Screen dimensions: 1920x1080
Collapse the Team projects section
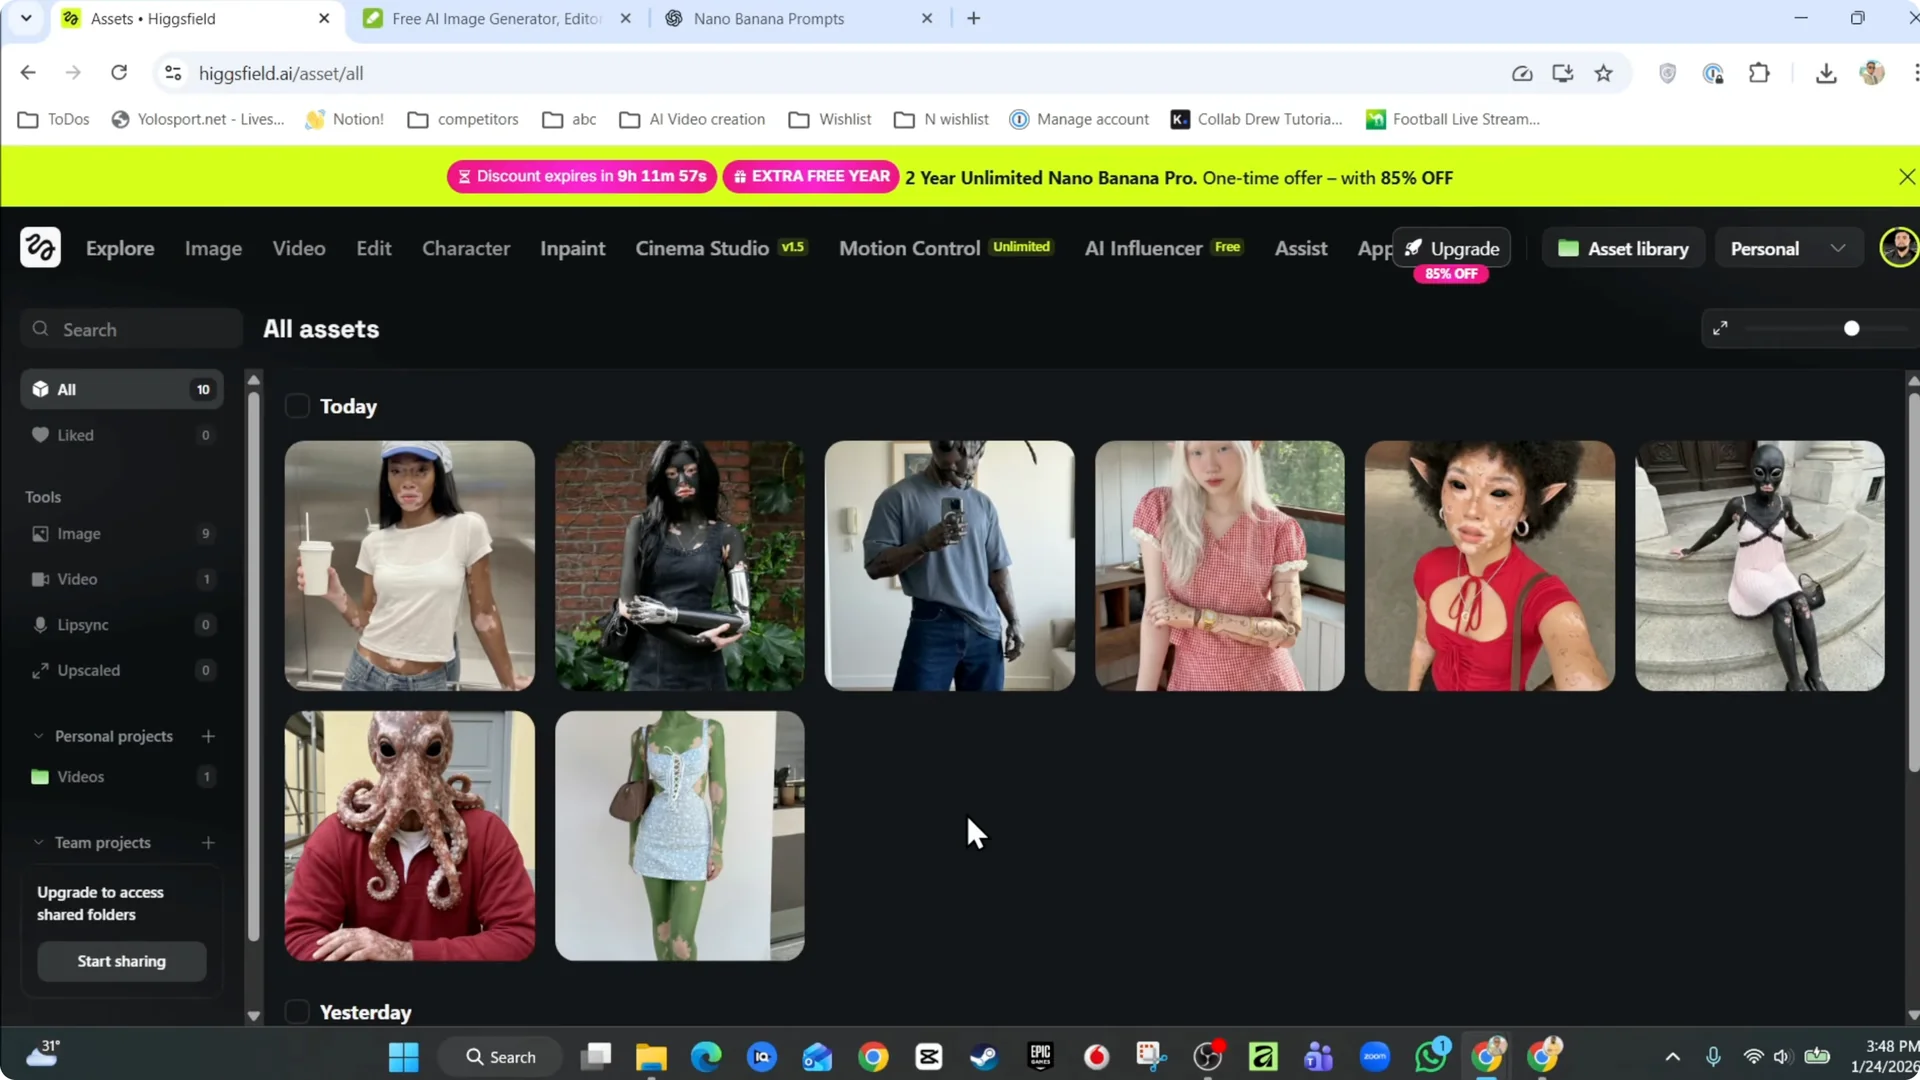tap(37, 842)
